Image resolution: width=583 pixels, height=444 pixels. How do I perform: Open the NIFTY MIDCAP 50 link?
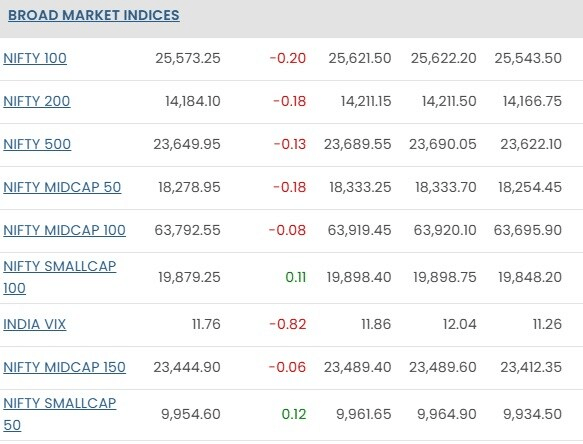pyautogui.click(x=62, y=187)
